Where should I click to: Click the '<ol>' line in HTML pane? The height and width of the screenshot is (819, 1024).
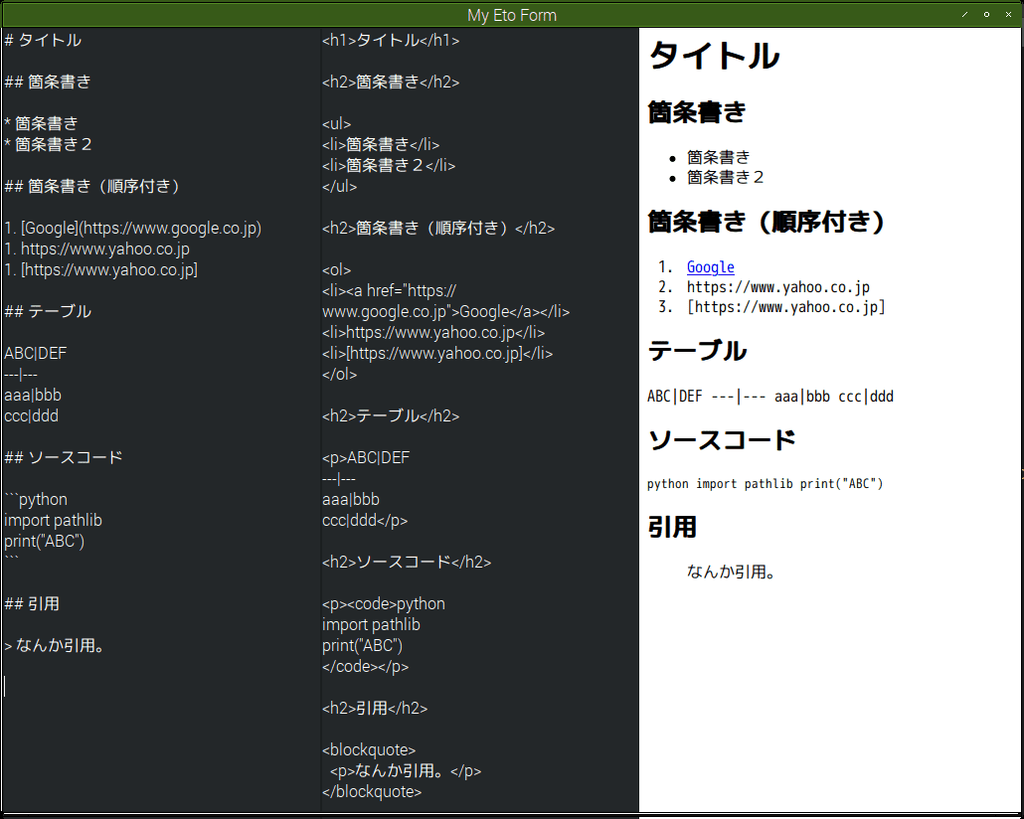click(x=336, y=270)
